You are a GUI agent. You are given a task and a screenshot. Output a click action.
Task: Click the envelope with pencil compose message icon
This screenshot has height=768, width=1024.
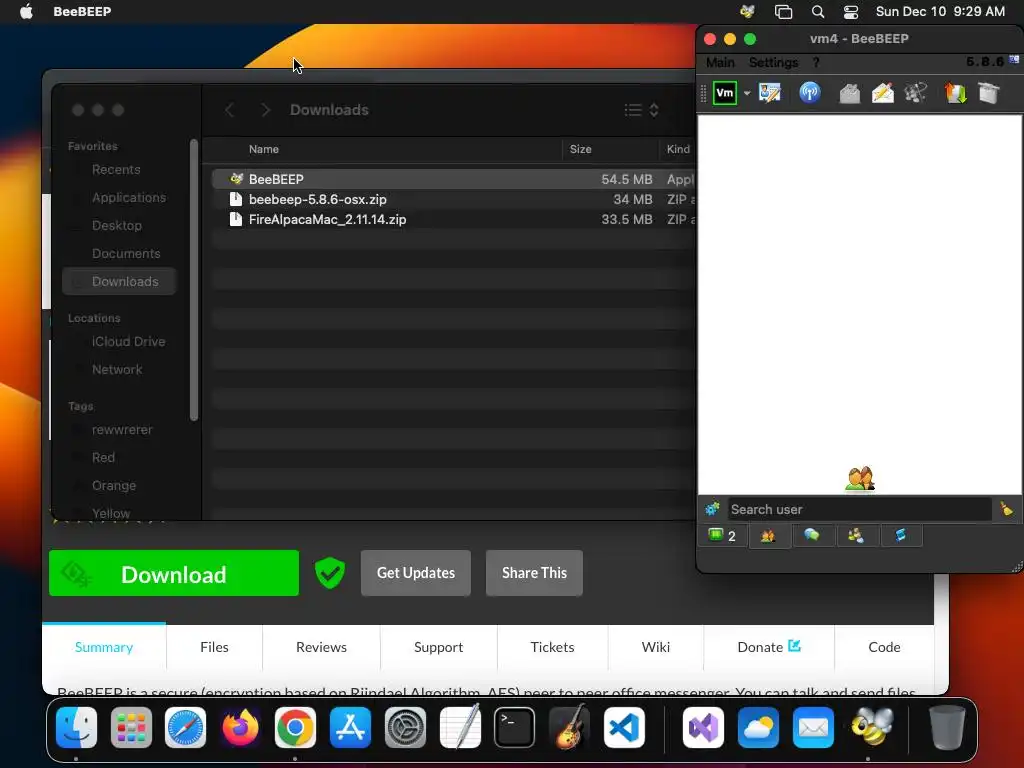(x=883, y=93)
